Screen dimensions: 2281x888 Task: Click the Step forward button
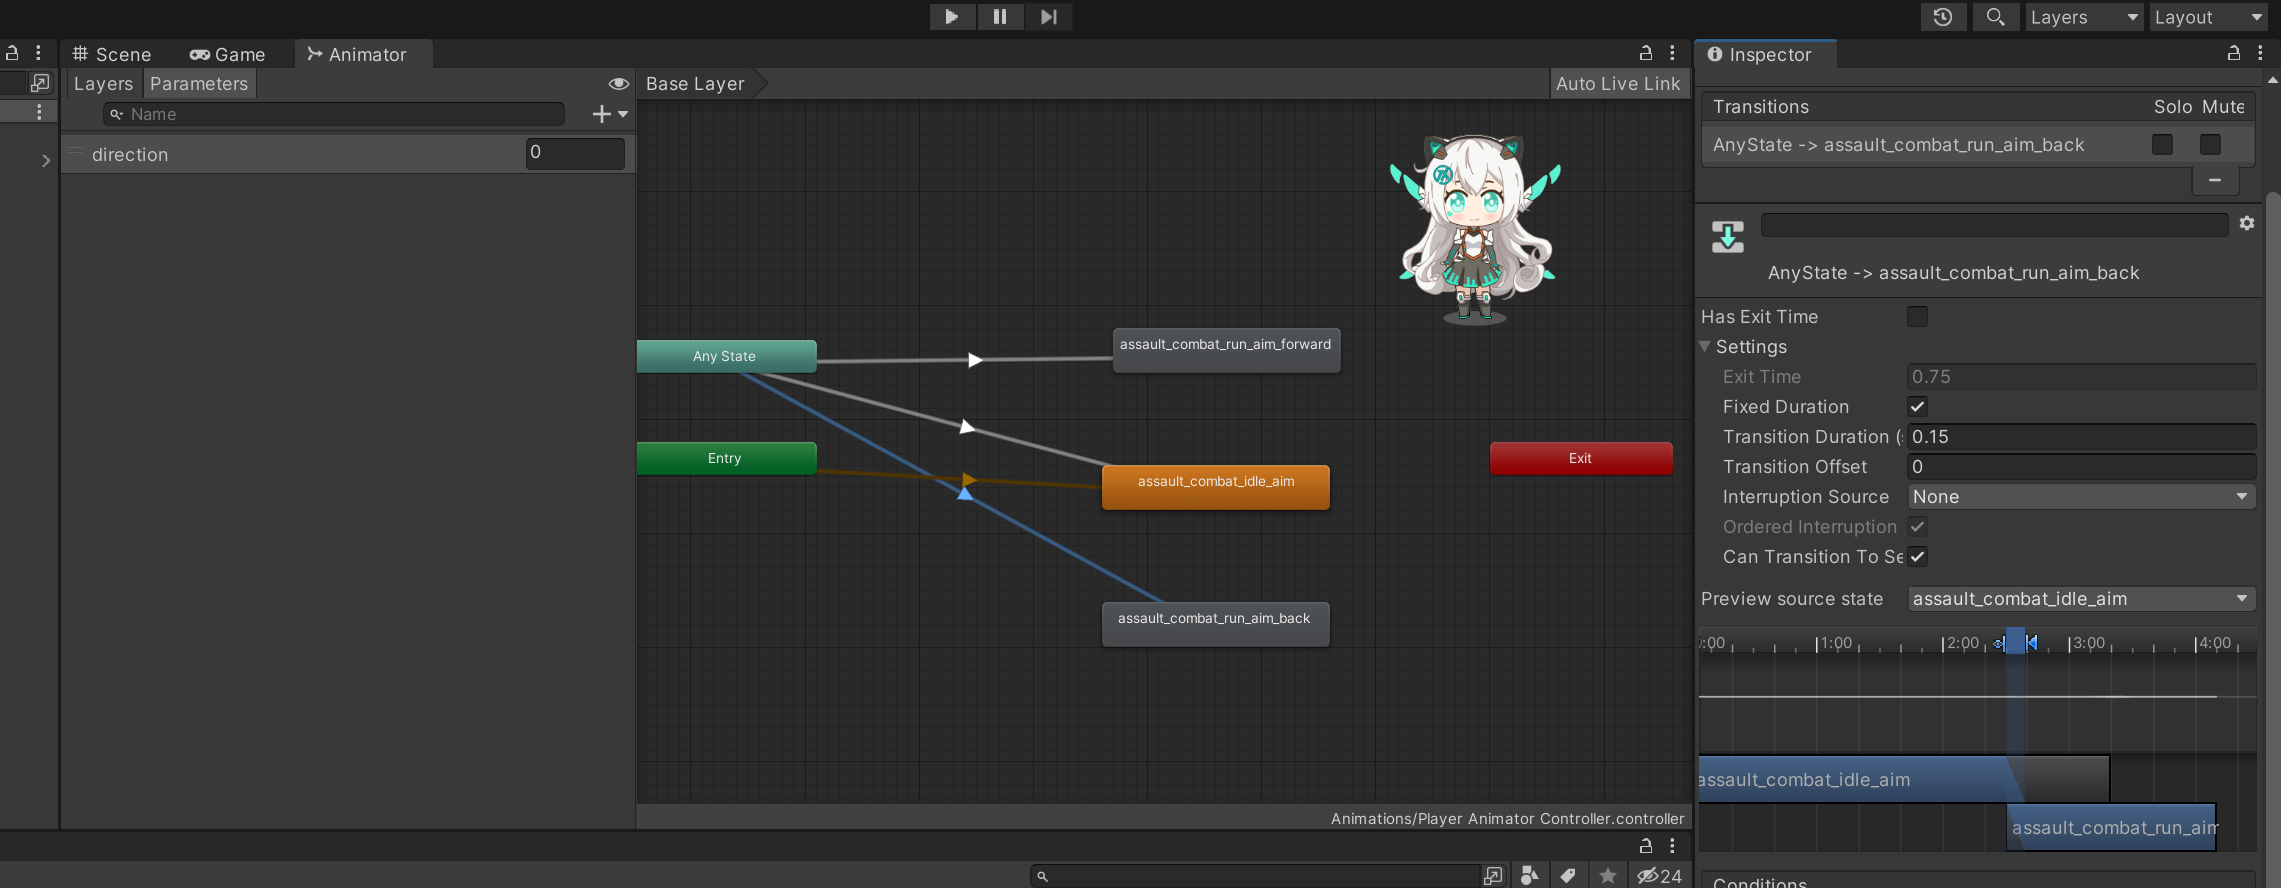click(1048, 17)
